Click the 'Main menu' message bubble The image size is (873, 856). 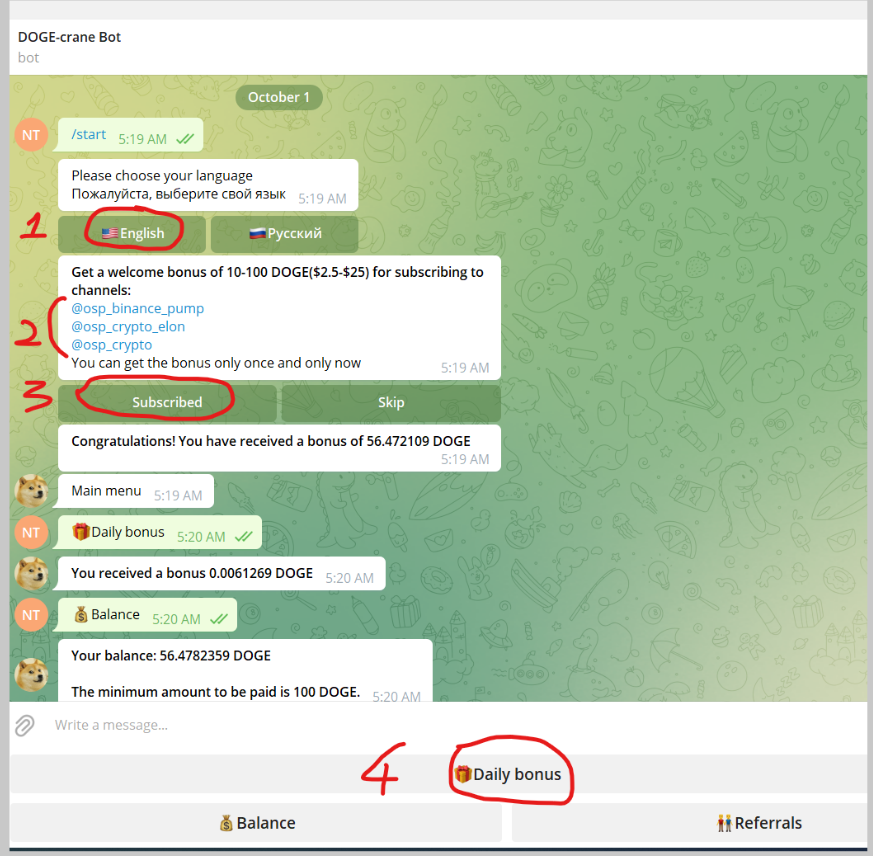point(136,491)
